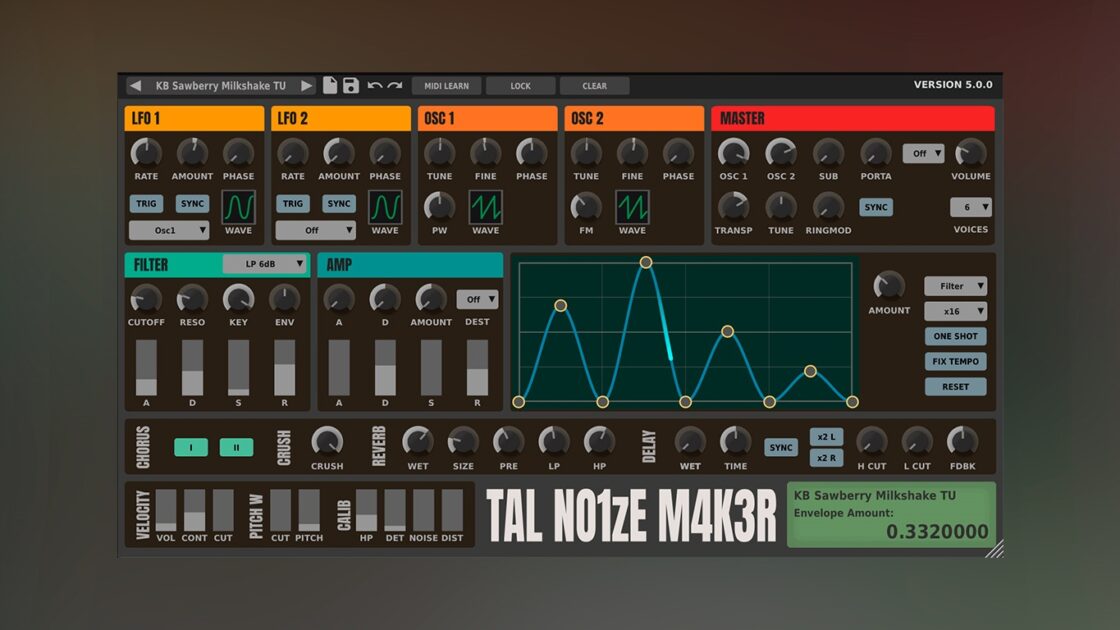The height and width of the screenshot is (630, 1120).
Task: Click the undo arrow icon
Action: coord(374,86)
